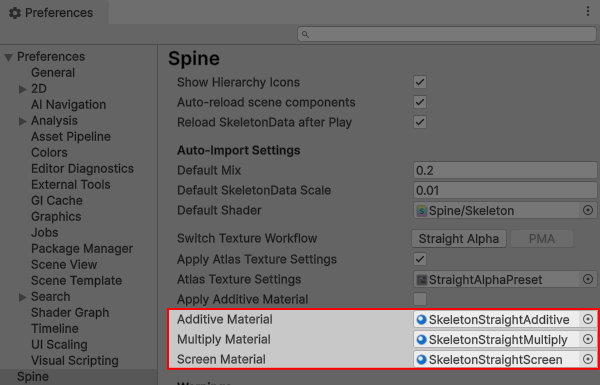This screenshot has height=385, width=600.
Task: Open UI Scaling preferences
Action: (x=59, y=345)
